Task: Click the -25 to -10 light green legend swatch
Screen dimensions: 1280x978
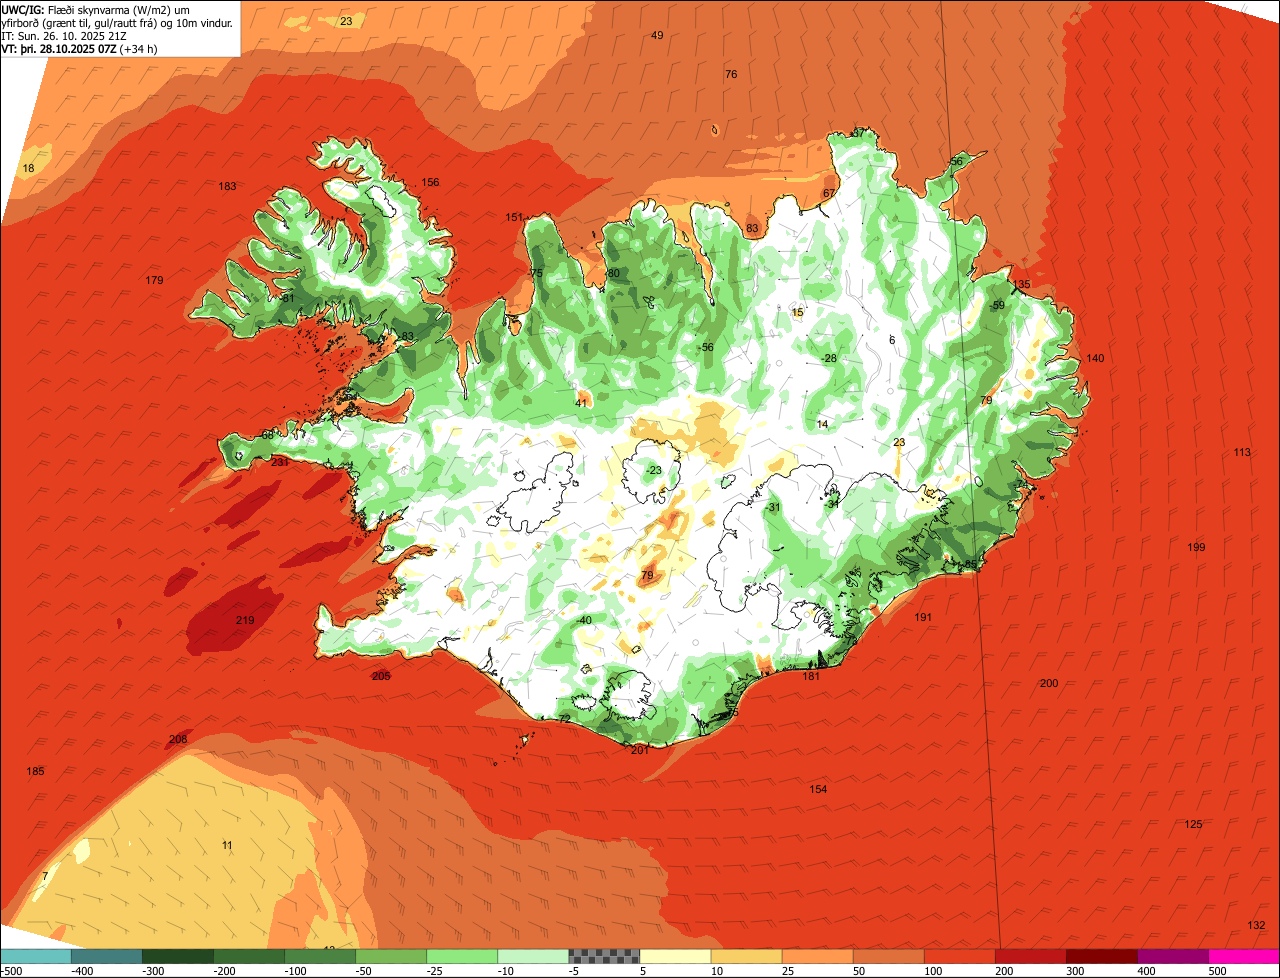Action: click(x=462, y=956)
